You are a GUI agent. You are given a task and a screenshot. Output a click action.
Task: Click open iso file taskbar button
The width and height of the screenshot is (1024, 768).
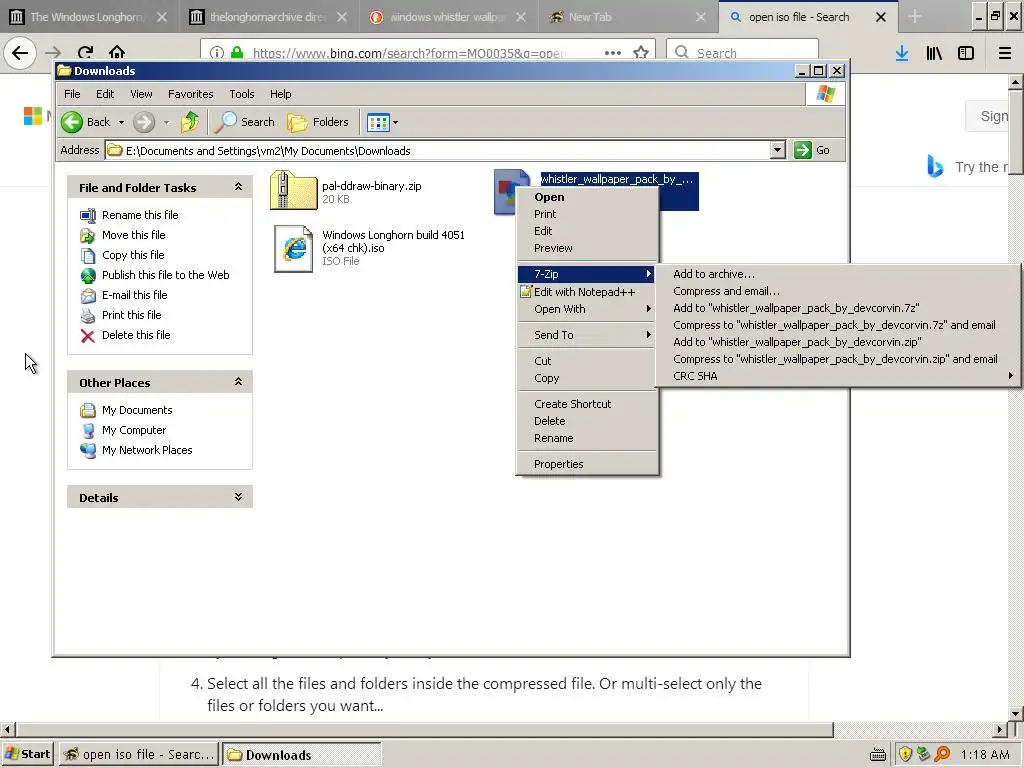pos(138,754)
